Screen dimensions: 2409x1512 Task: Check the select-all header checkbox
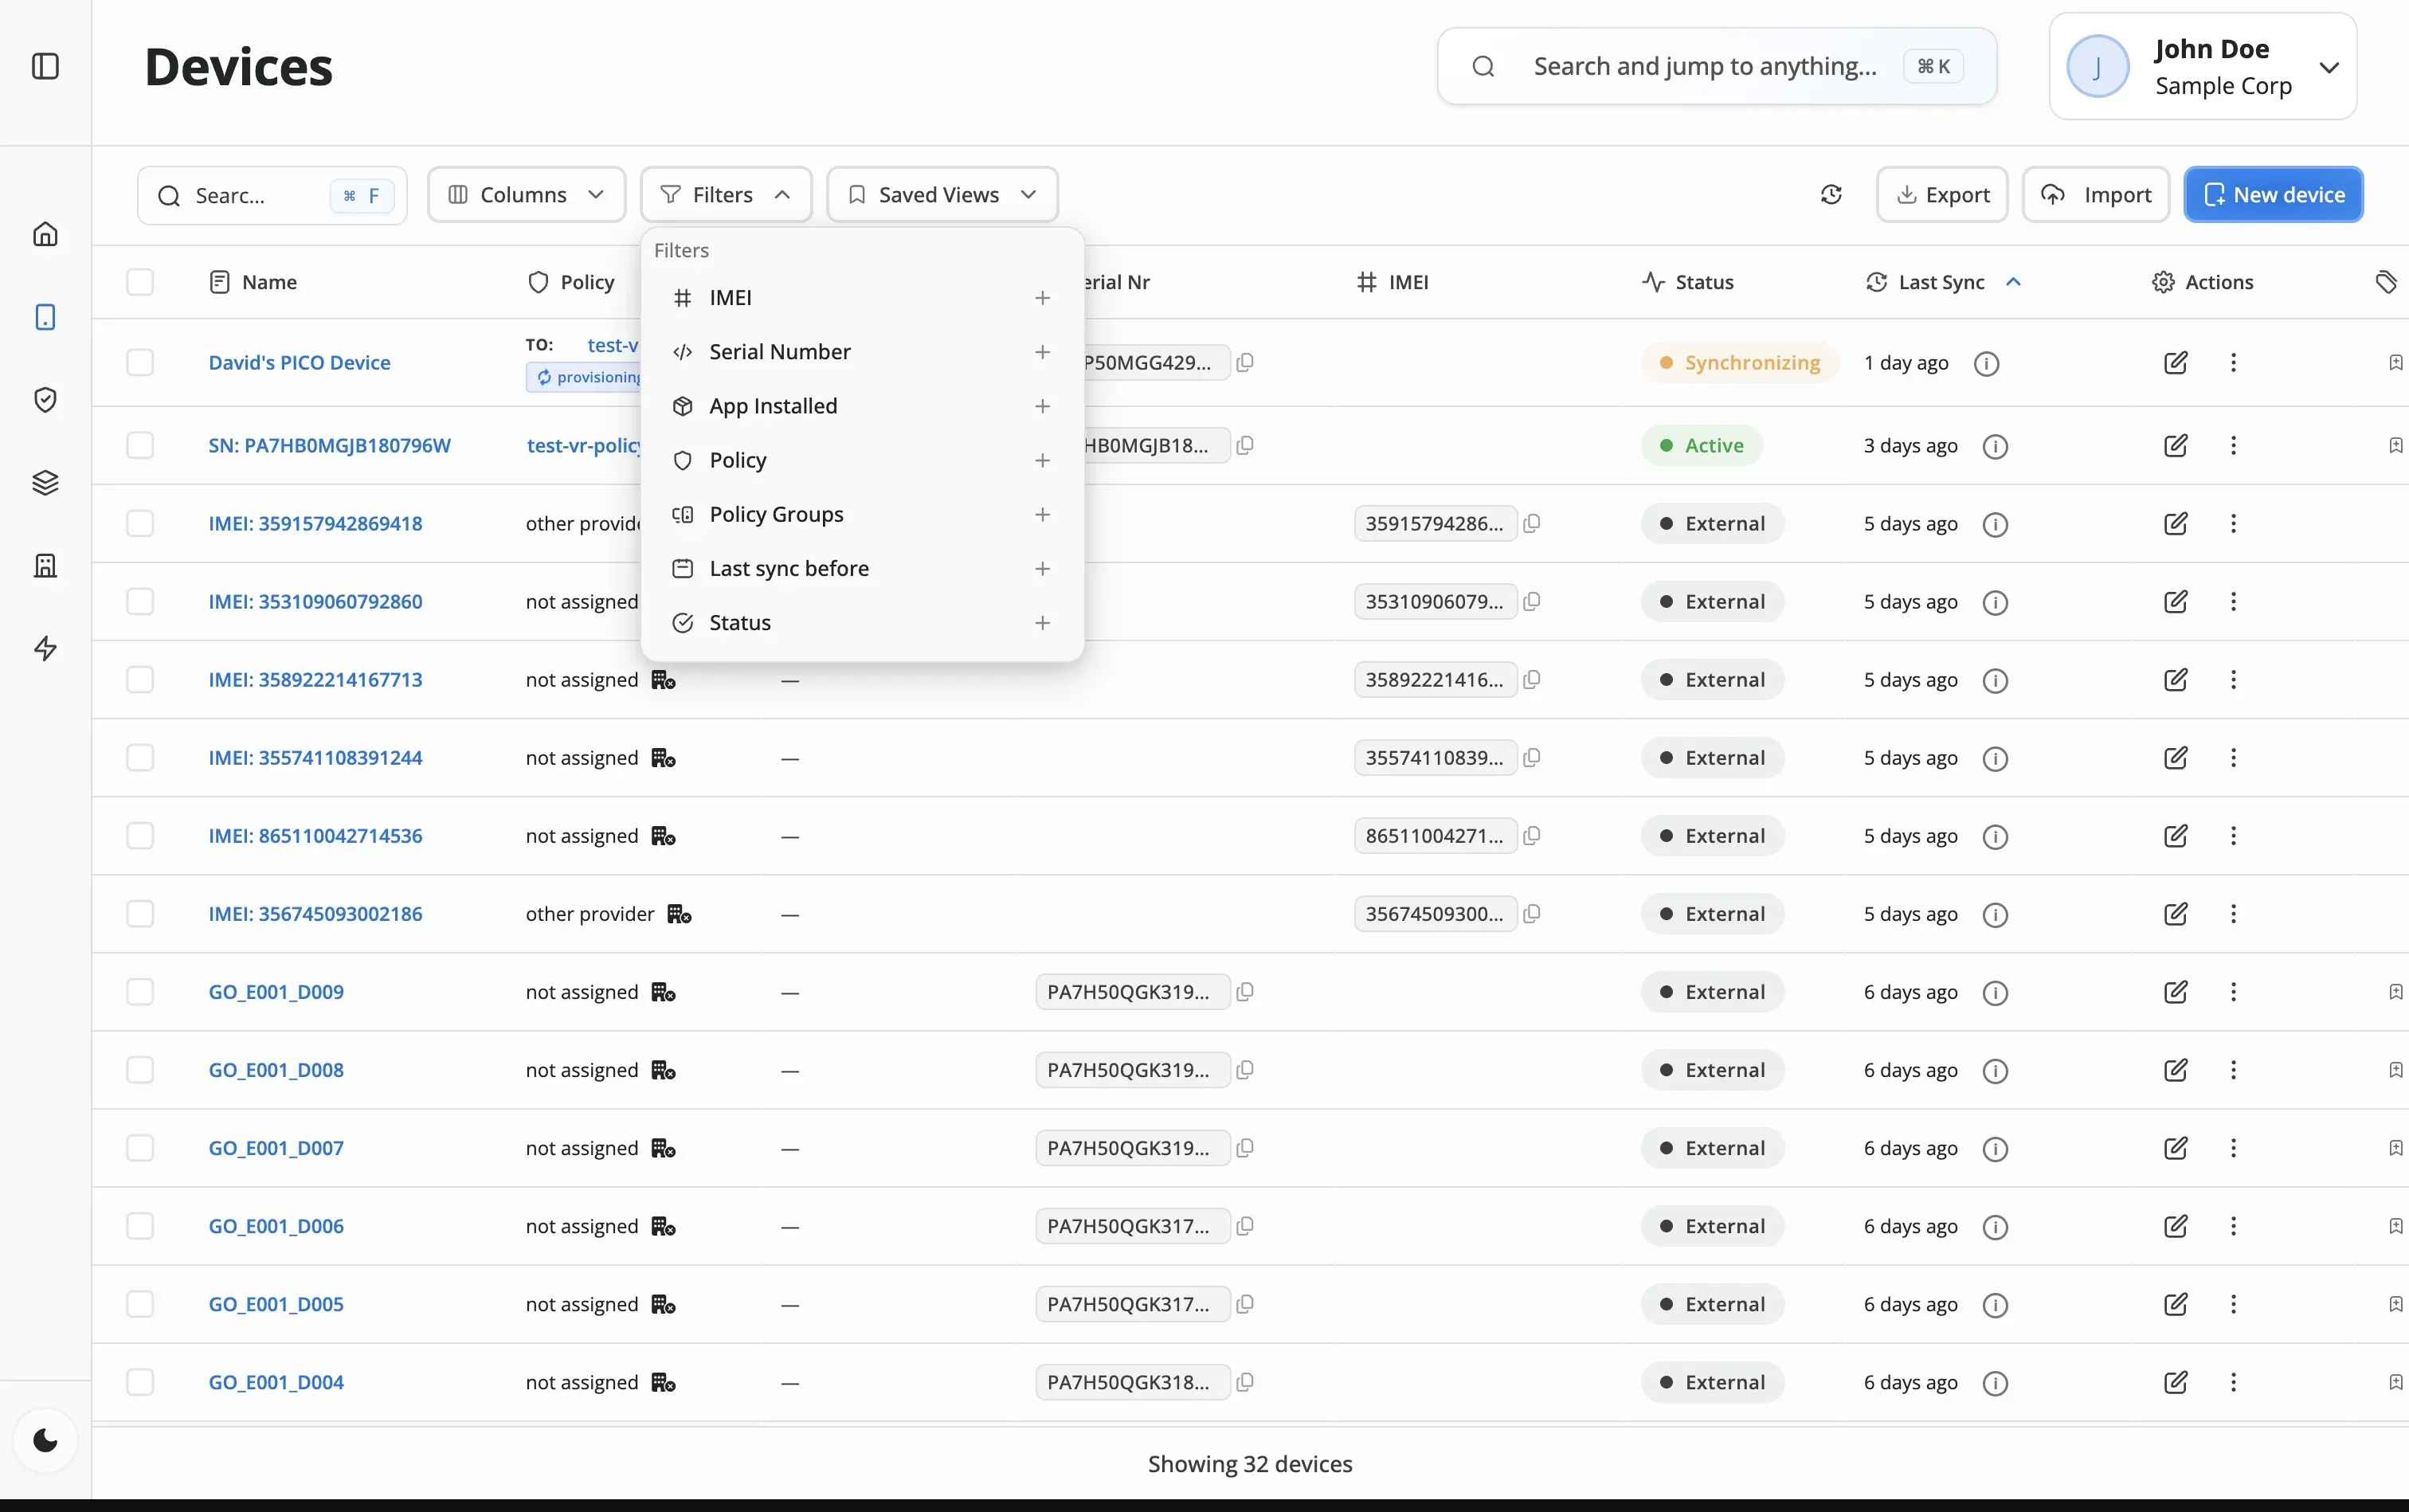[140, 282]
